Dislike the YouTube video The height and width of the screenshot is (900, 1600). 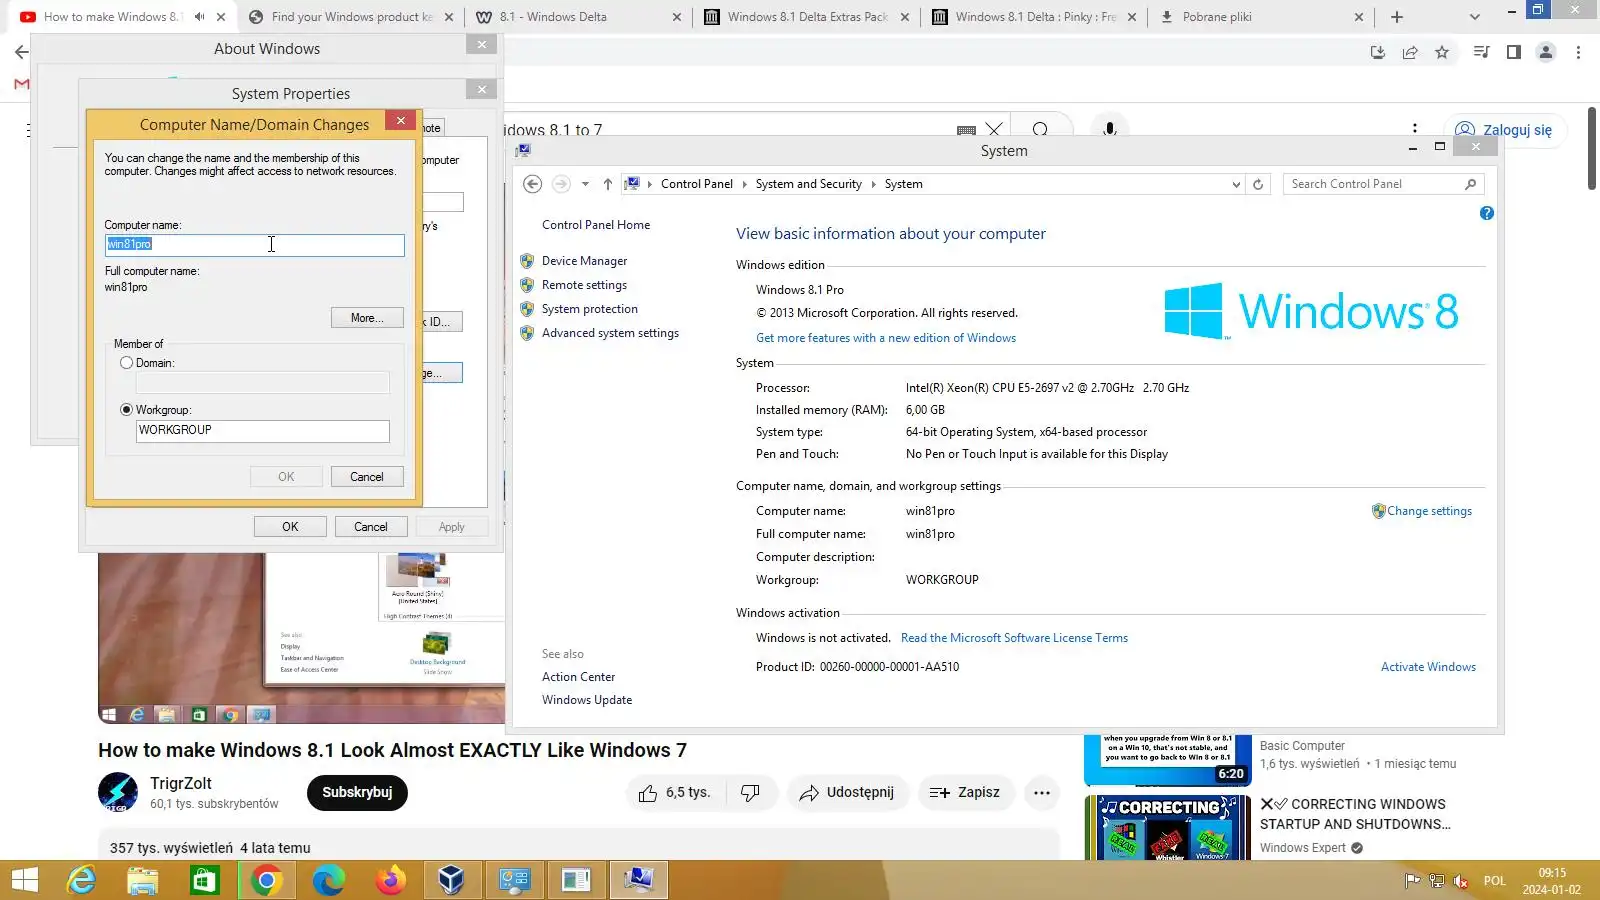(750, 793)
